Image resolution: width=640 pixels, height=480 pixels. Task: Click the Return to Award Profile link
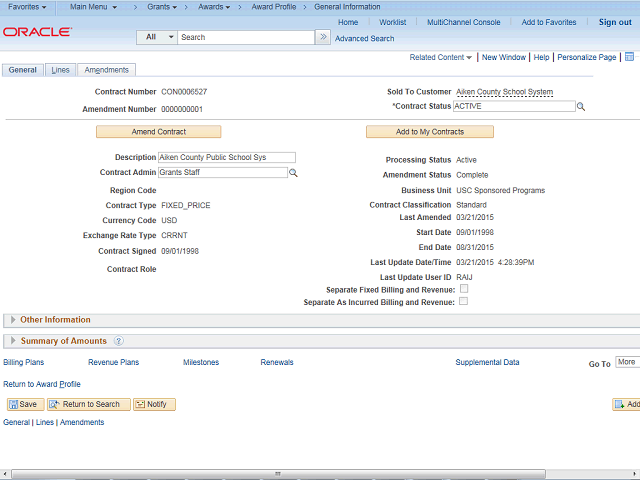point(42,384)
